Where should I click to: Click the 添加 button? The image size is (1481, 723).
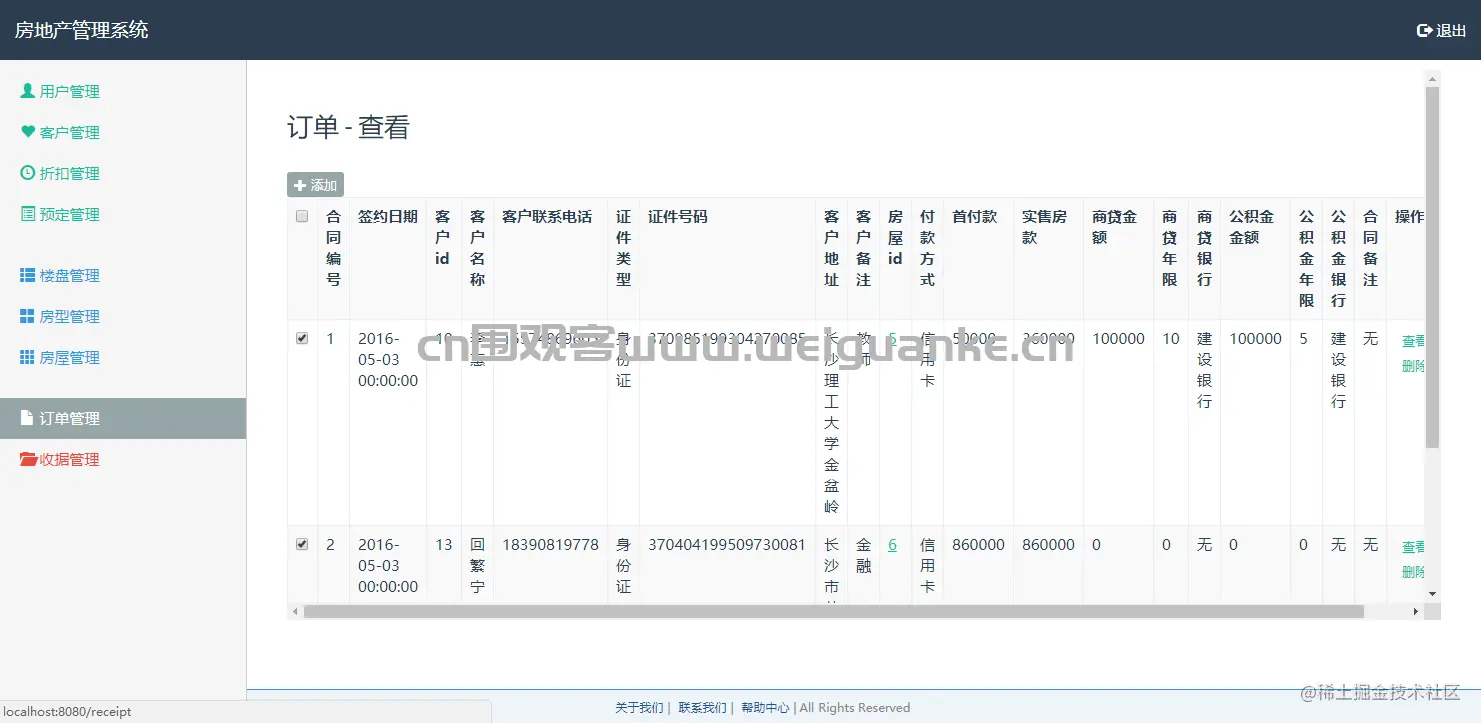click(315, 185)
